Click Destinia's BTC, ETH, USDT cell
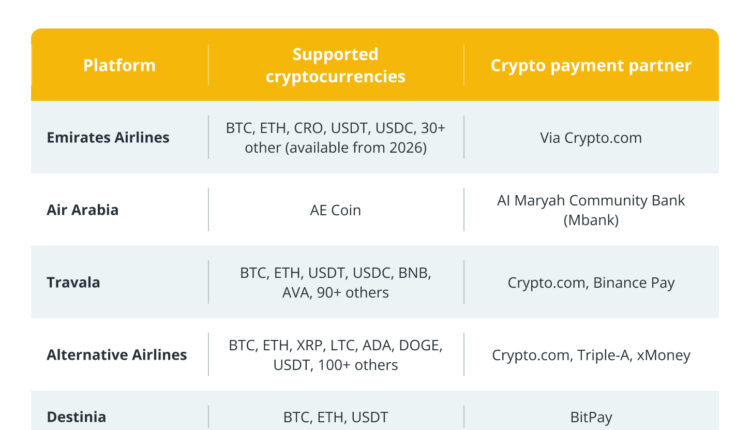The image size is (750, 430). 335,417
